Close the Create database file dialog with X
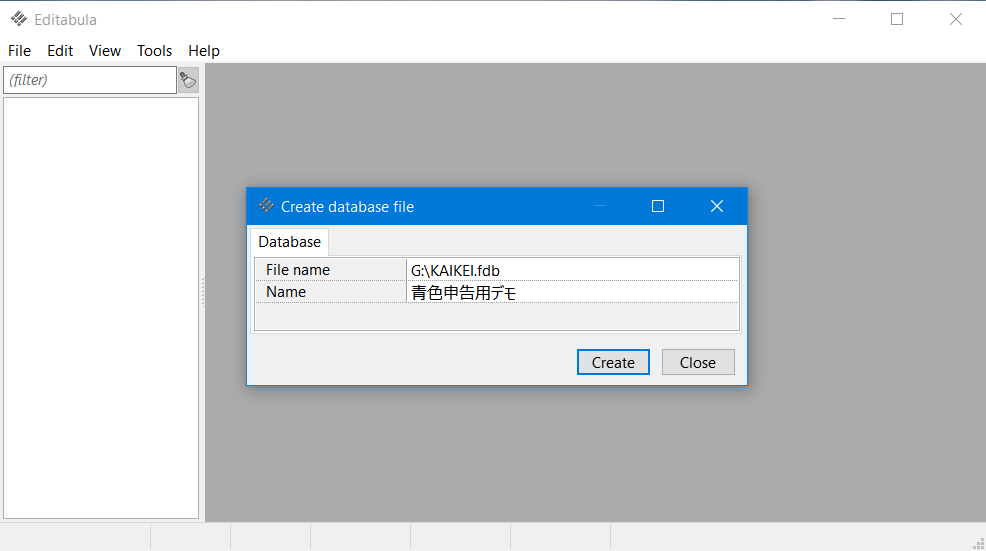The image size is (986, 551). [716, 206]
